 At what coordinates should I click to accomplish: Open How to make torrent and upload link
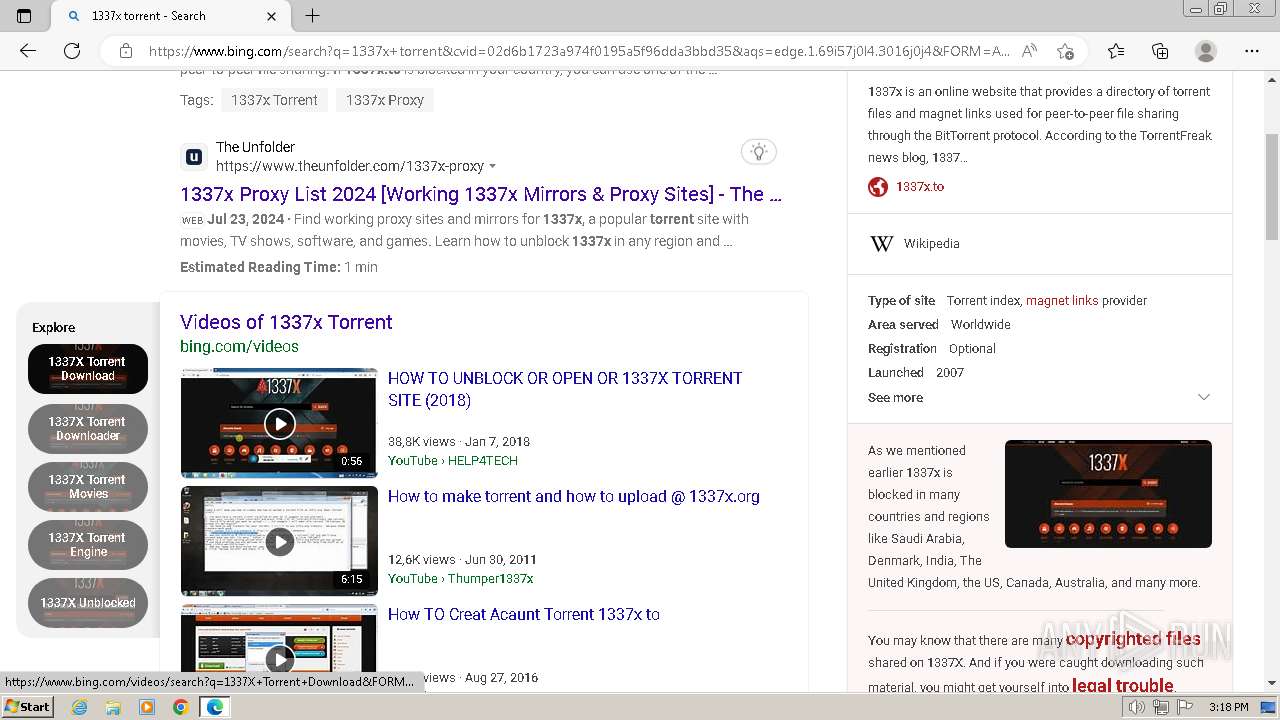[x=574, y=496]
